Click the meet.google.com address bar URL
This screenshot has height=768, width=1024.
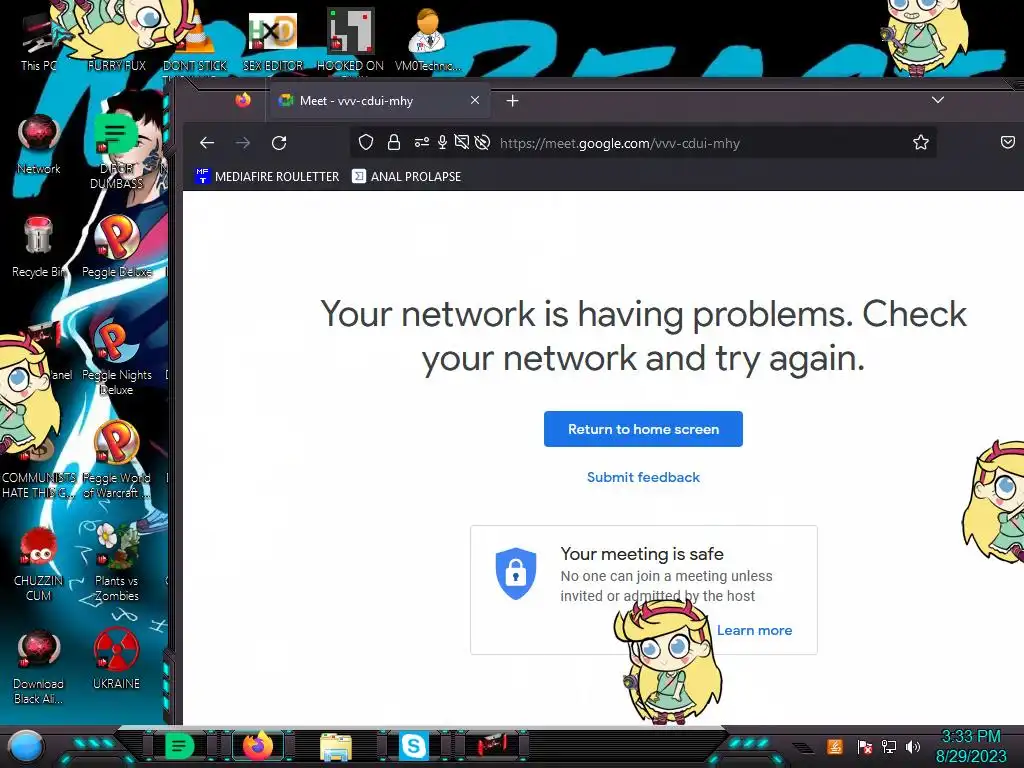click(x=620, y=143)
